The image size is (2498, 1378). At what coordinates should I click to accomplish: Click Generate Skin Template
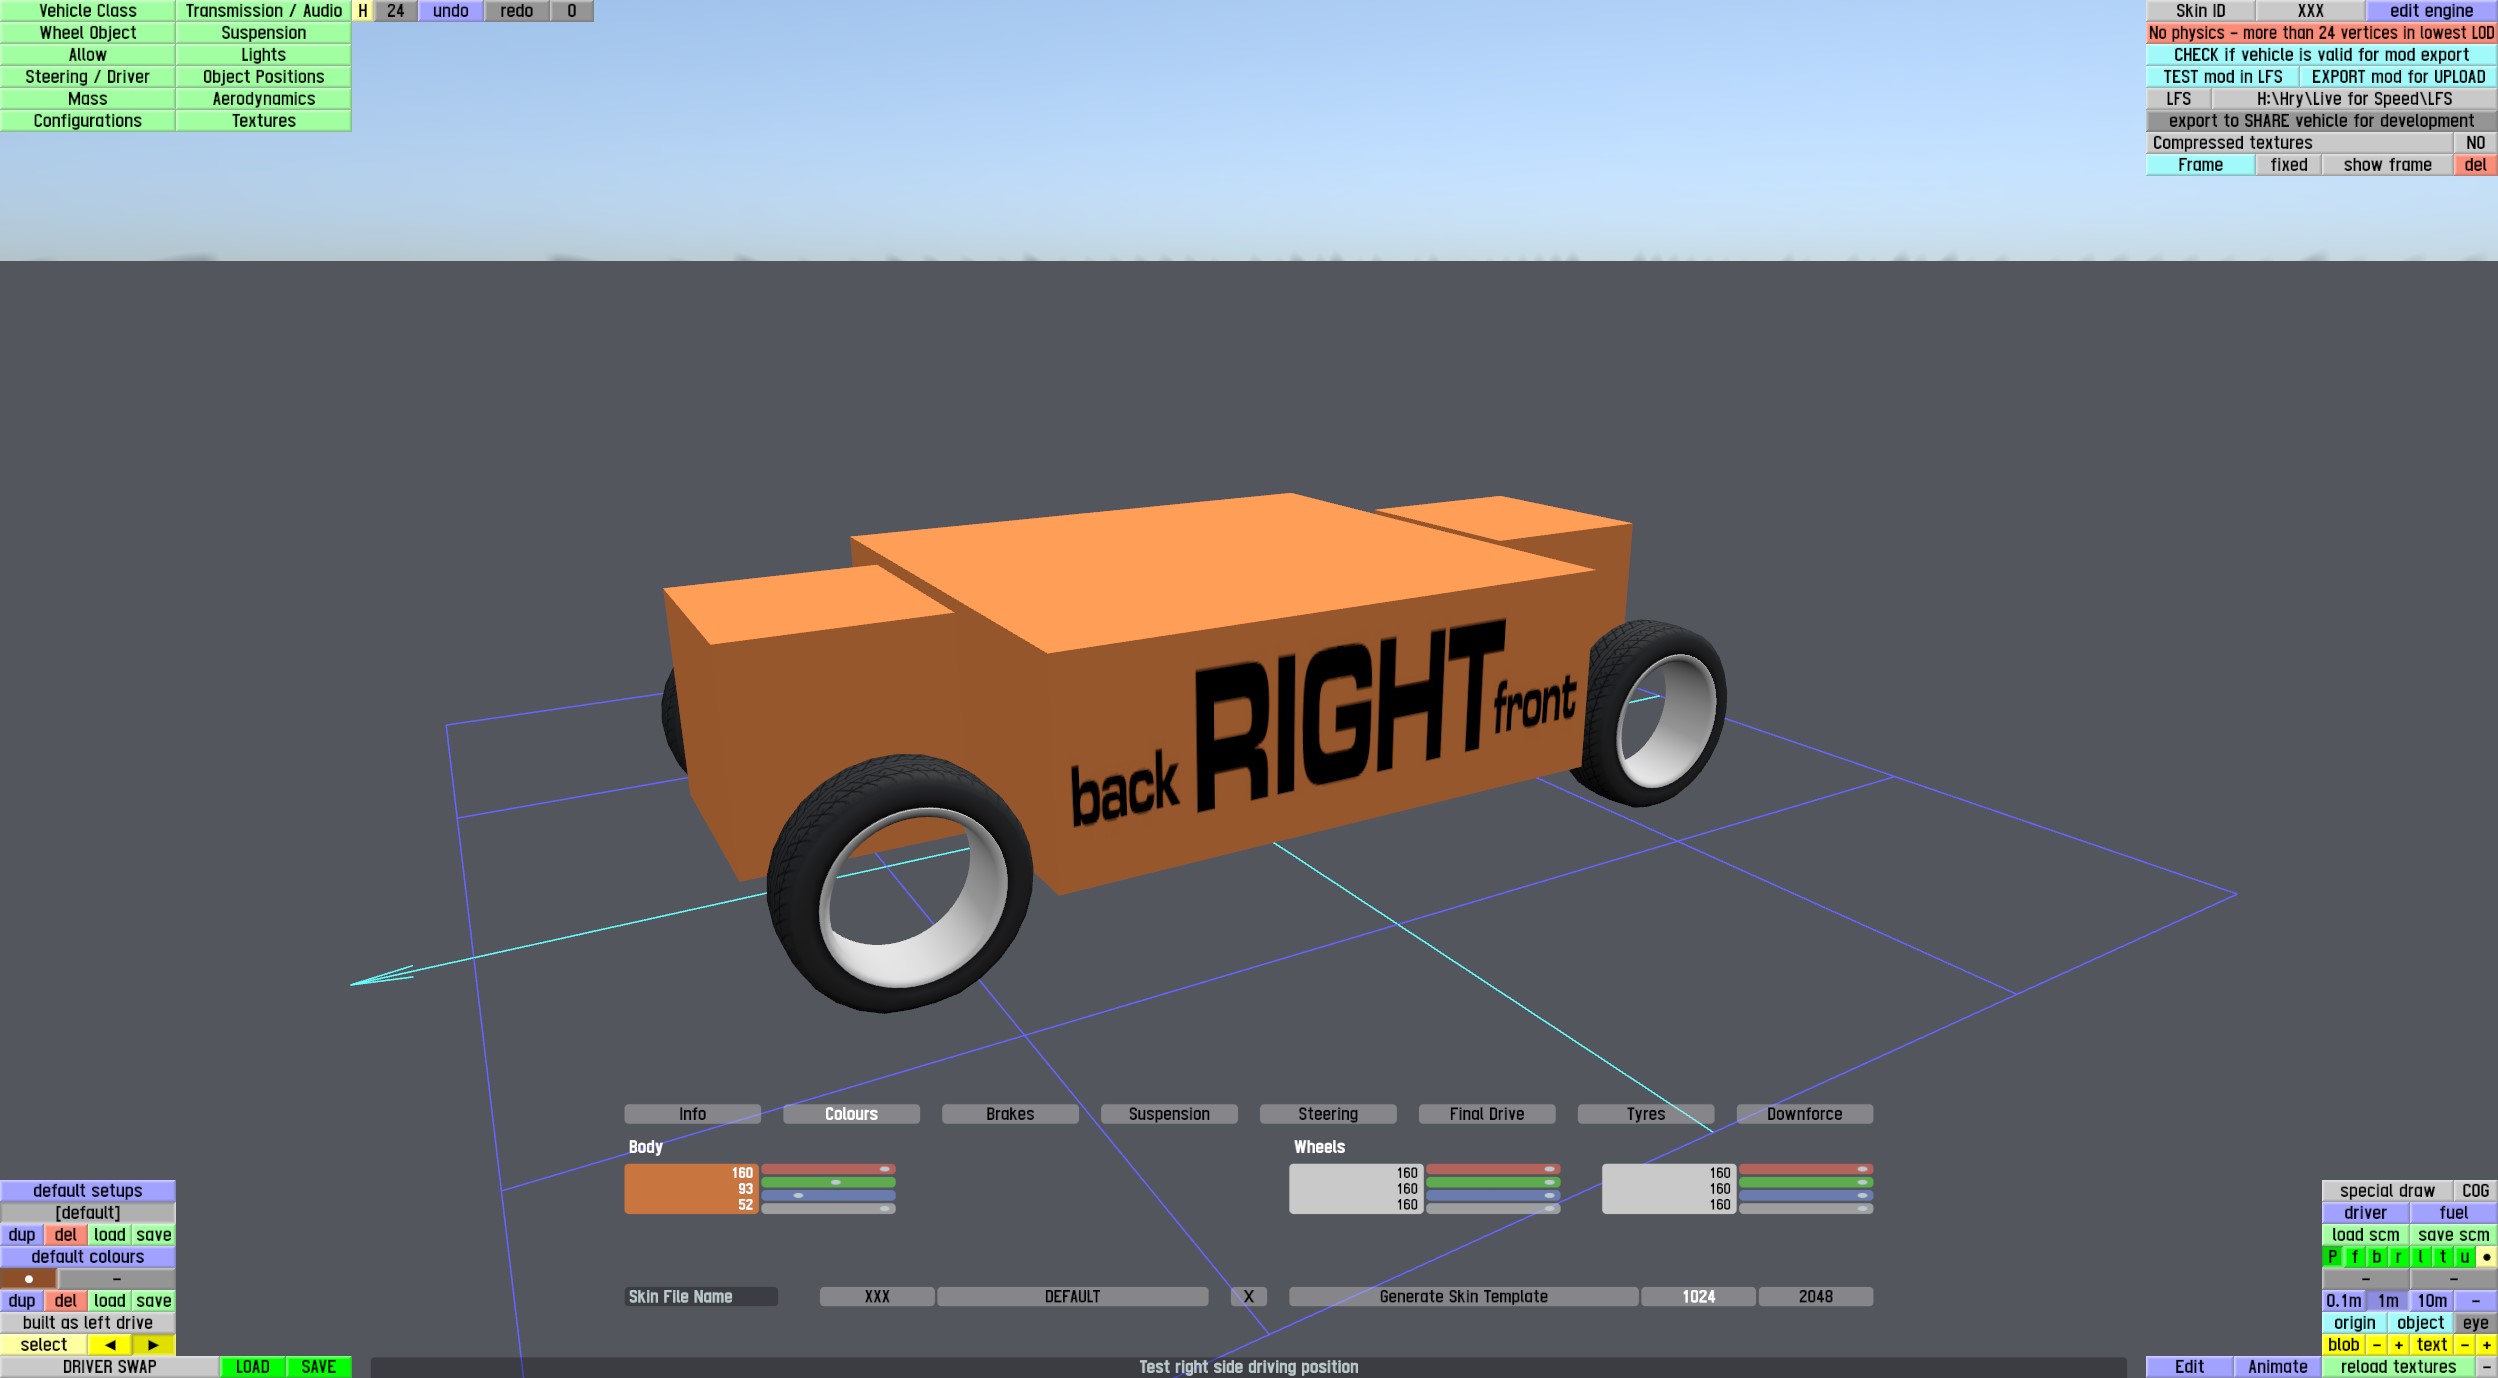pos(1463,1297)
